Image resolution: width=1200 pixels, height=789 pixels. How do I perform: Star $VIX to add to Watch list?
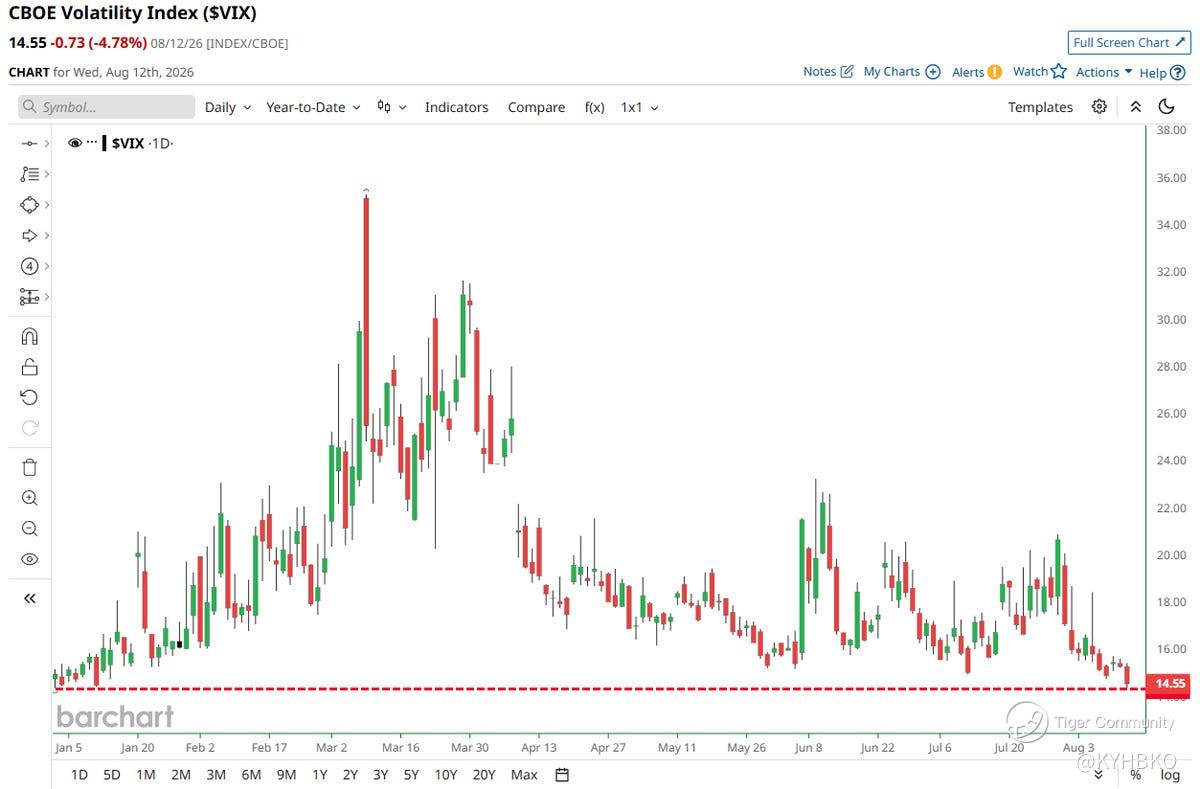(x=1059, y=71)
